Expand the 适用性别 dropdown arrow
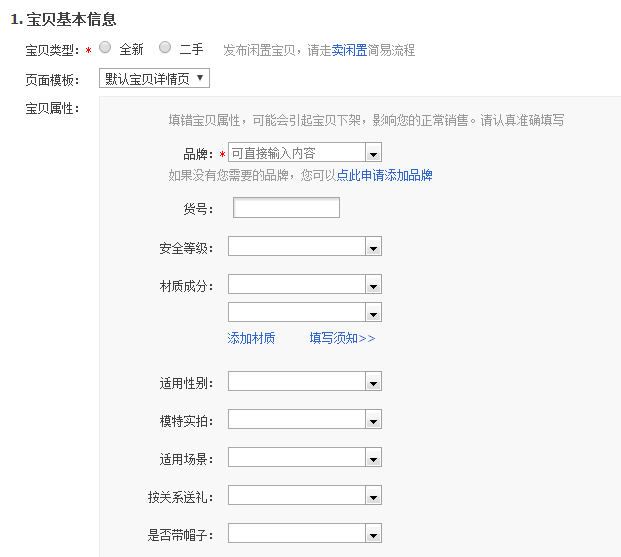 tap(373, 382)
